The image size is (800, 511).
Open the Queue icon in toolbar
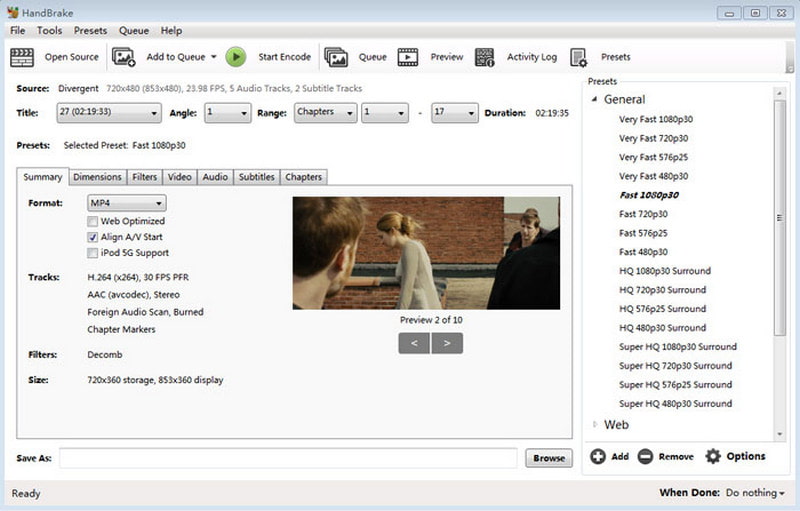point(336,57)
